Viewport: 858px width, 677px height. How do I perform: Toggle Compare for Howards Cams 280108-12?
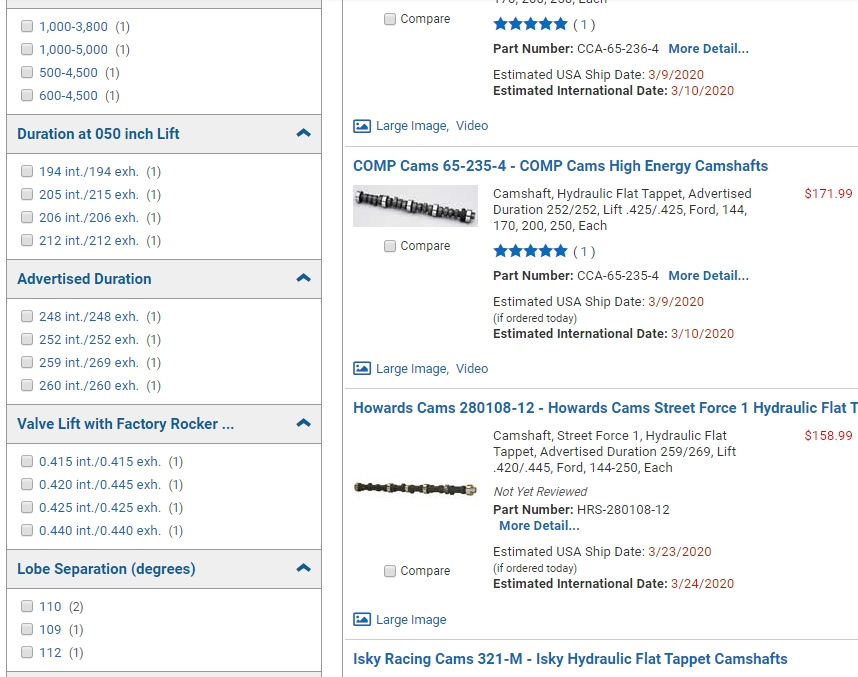point(390,571)
